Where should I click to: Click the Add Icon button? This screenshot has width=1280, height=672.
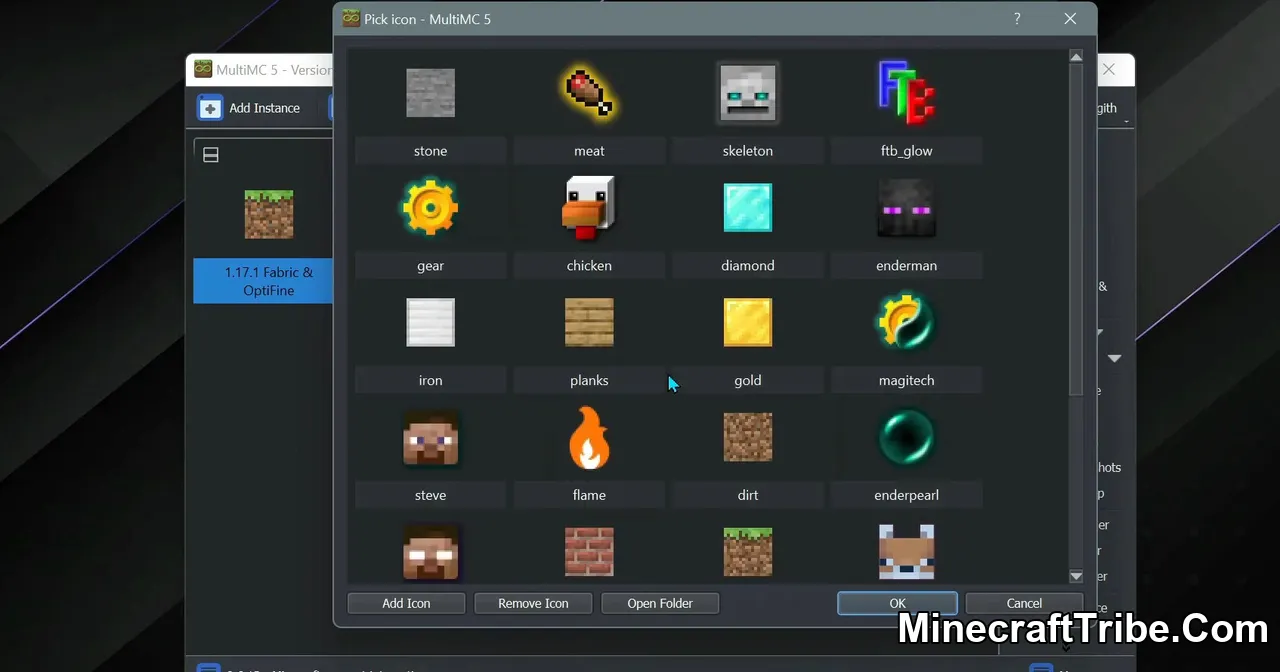point(406,603)
